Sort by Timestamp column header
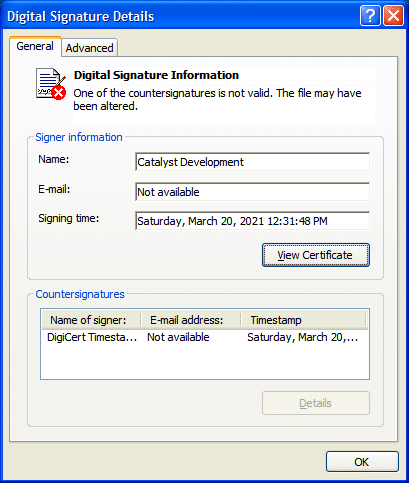Viewport: 409px width, 483px height. coord(303,320)
